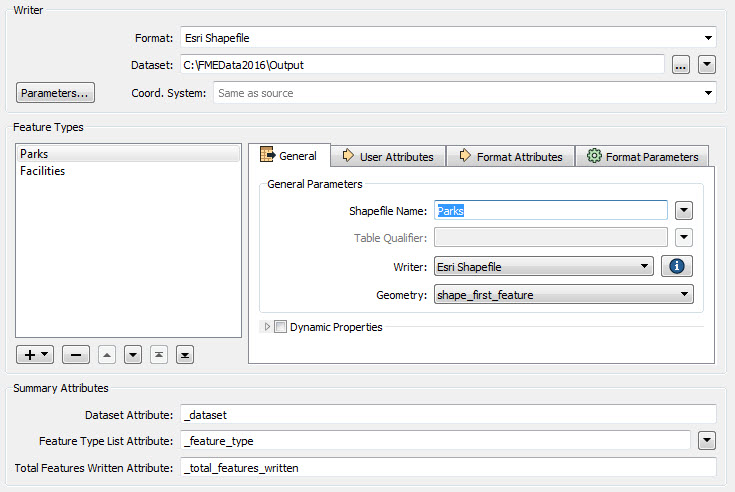735x492 pixels.
Task: Click into the Shapefile Name text field
Action: coord(550,210)
